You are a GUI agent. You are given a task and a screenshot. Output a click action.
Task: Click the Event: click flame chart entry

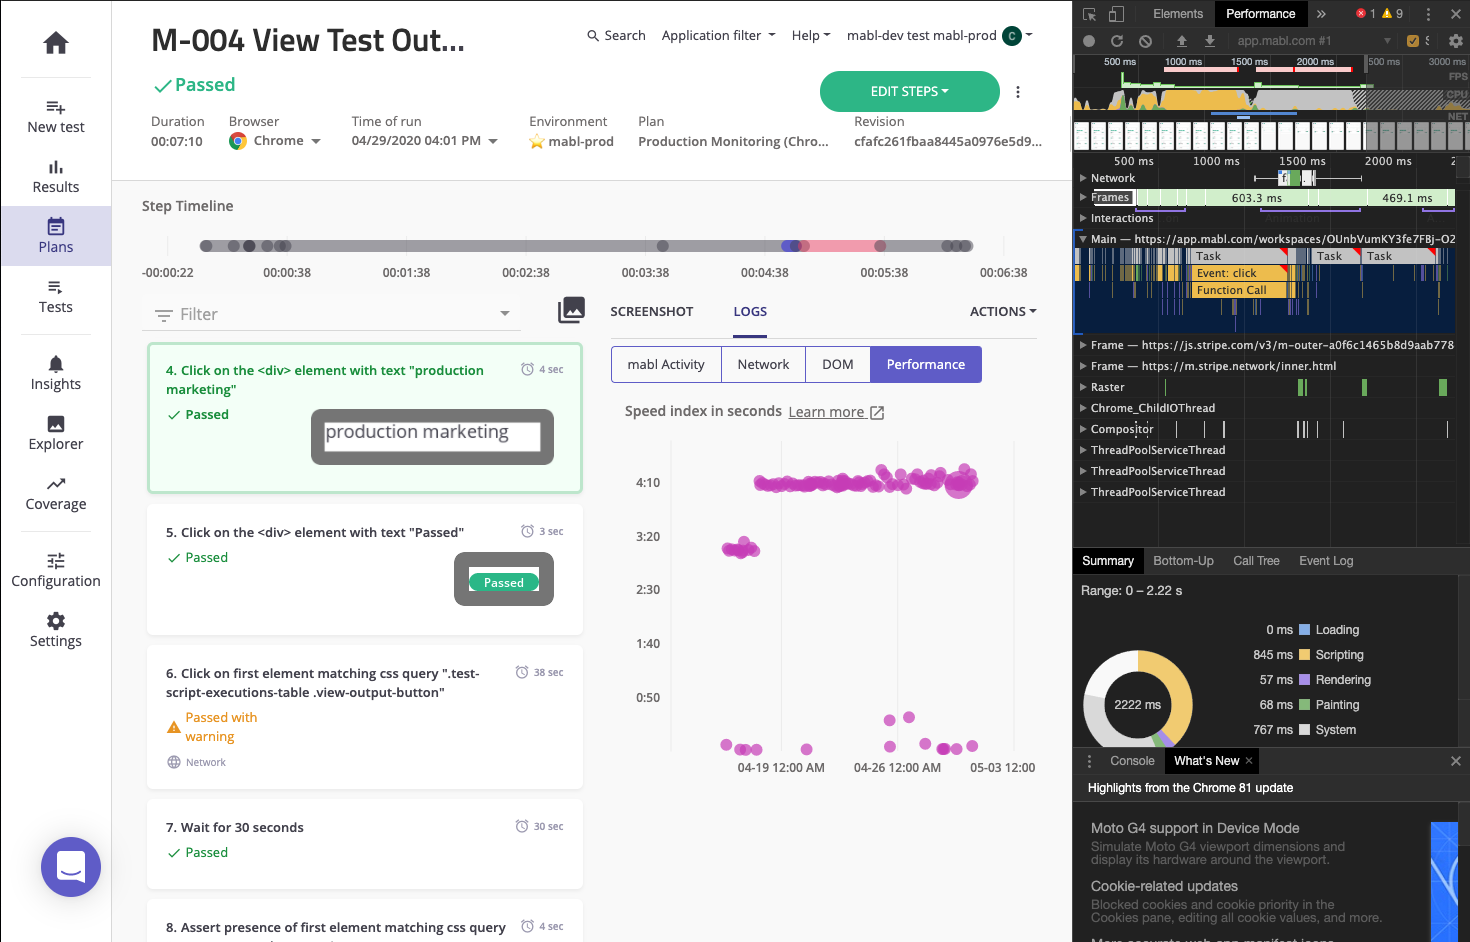[1240, 273]
